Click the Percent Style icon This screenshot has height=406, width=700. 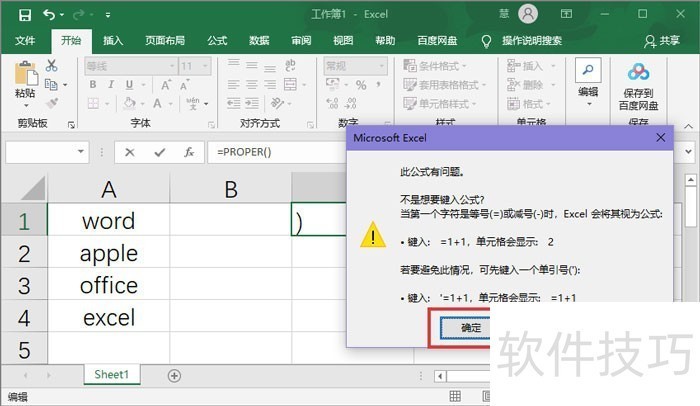(x=361, y=85)
